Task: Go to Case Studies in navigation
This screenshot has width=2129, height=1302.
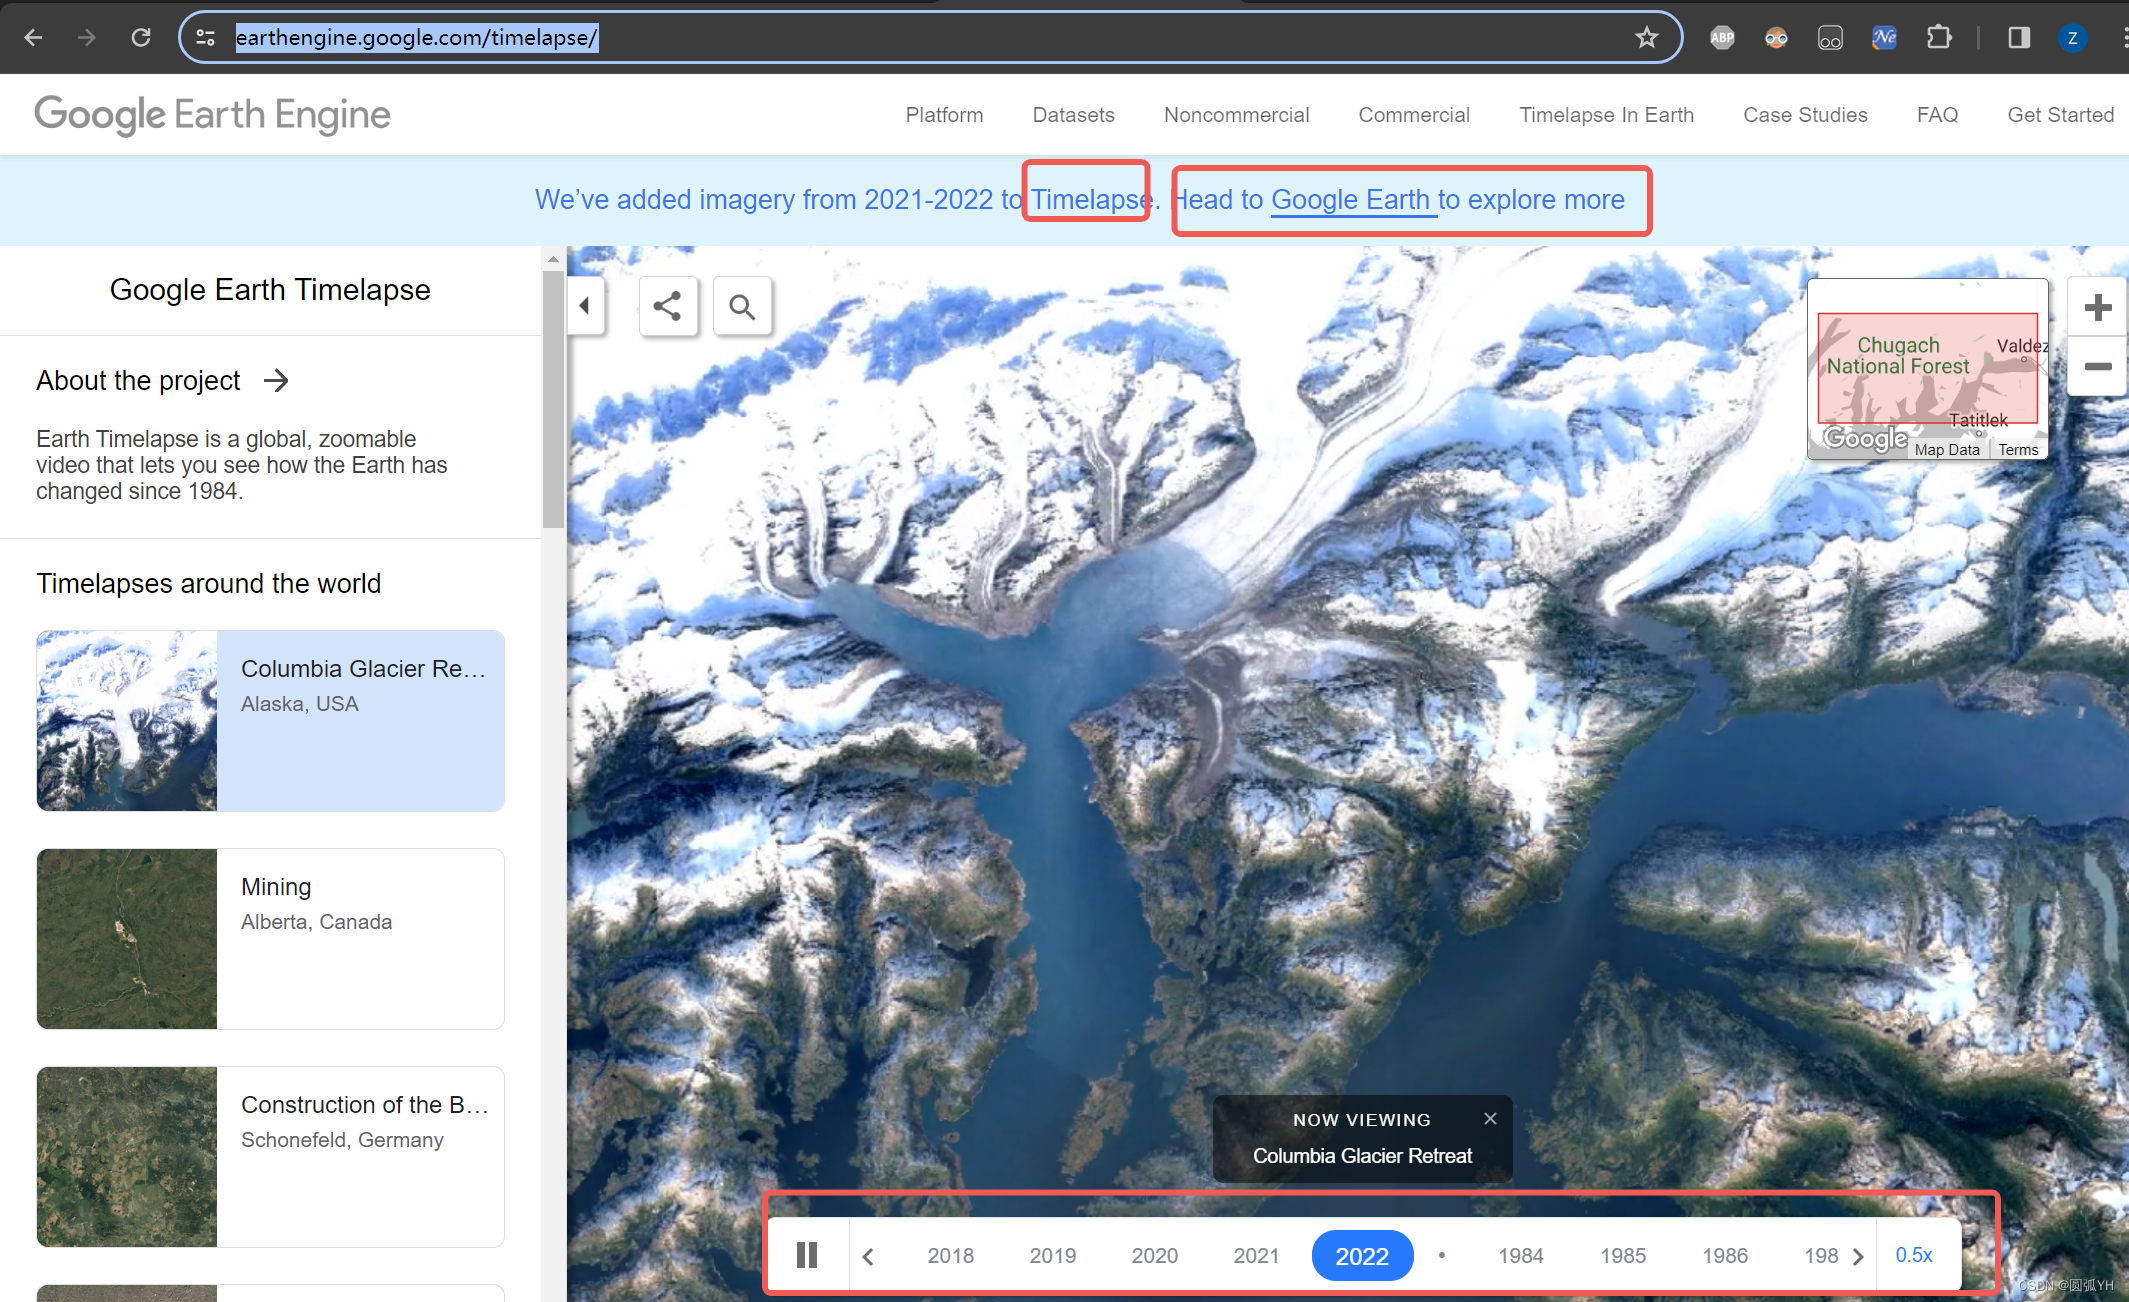Action: [1805, 115]
